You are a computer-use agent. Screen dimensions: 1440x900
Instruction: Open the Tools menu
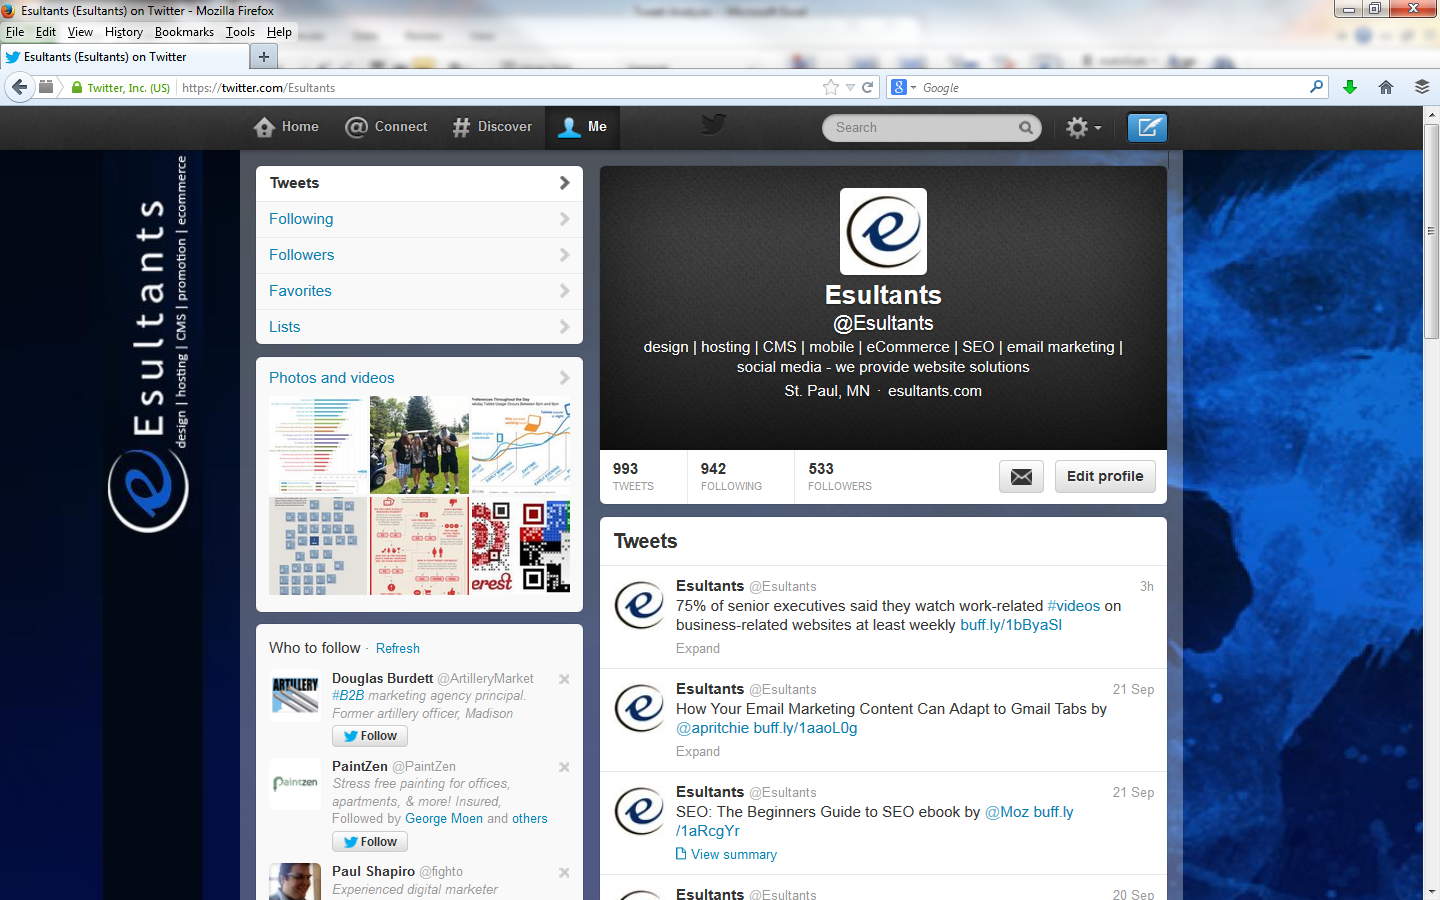(240, 32)
